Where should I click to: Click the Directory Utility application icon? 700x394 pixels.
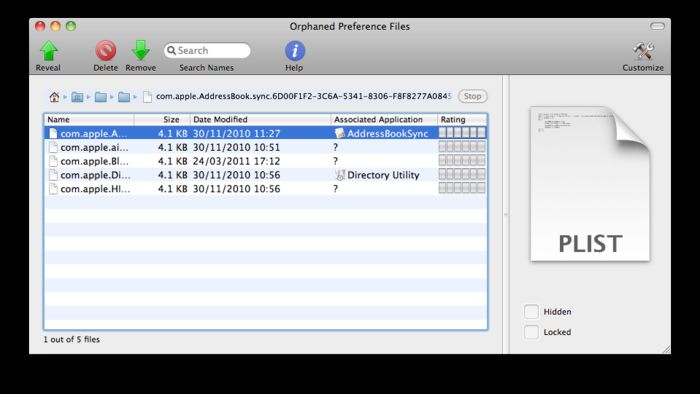(x=340, y=175)
